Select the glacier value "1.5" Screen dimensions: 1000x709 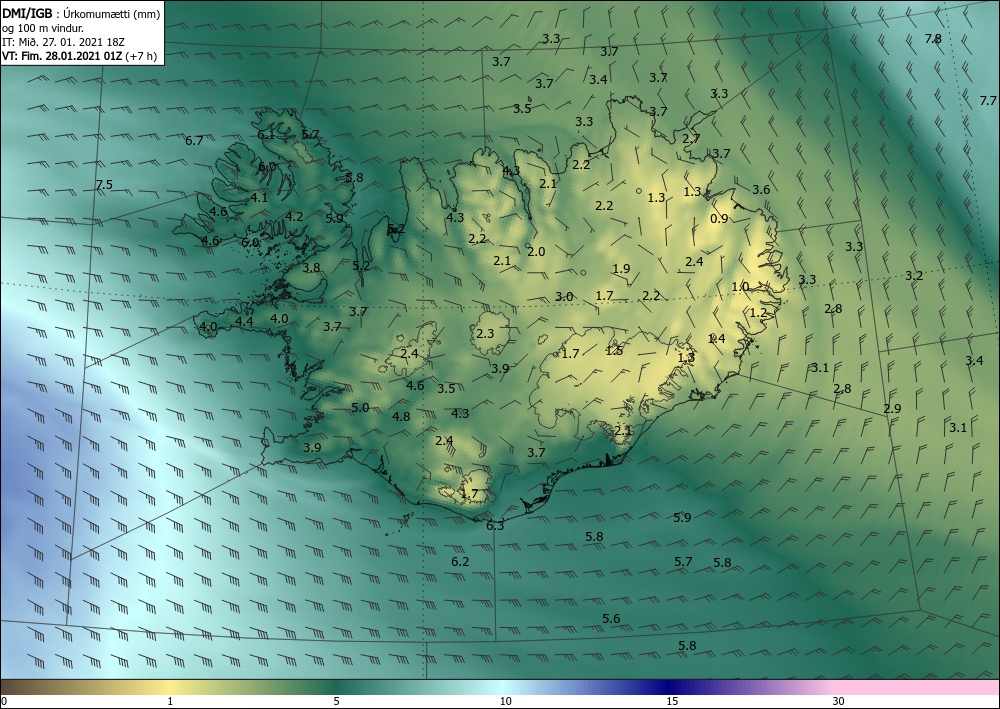(x=614, y=351)
